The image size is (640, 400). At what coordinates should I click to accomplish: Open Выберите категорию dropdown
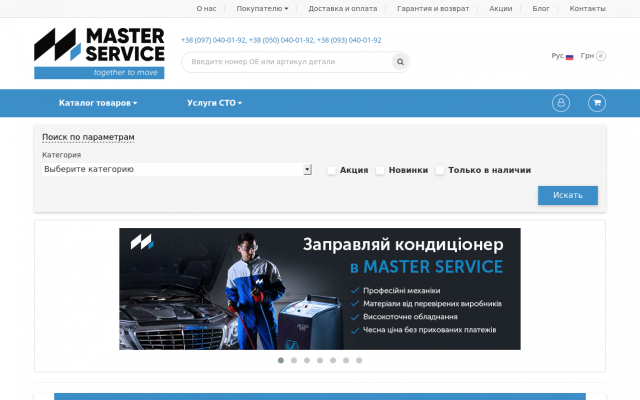[x=177, y=169]
